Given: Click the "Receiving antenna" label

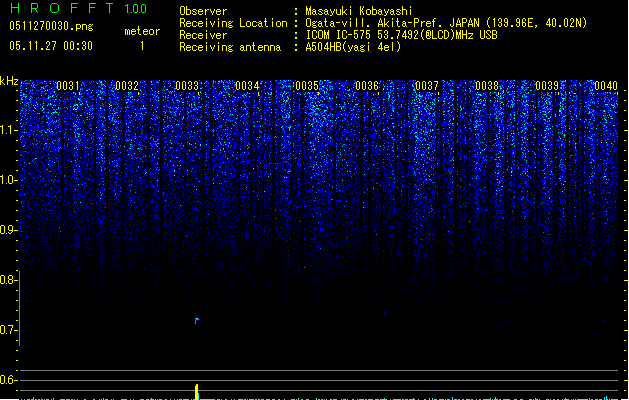Looking at the screenshot, I should (x=230, y=47).
